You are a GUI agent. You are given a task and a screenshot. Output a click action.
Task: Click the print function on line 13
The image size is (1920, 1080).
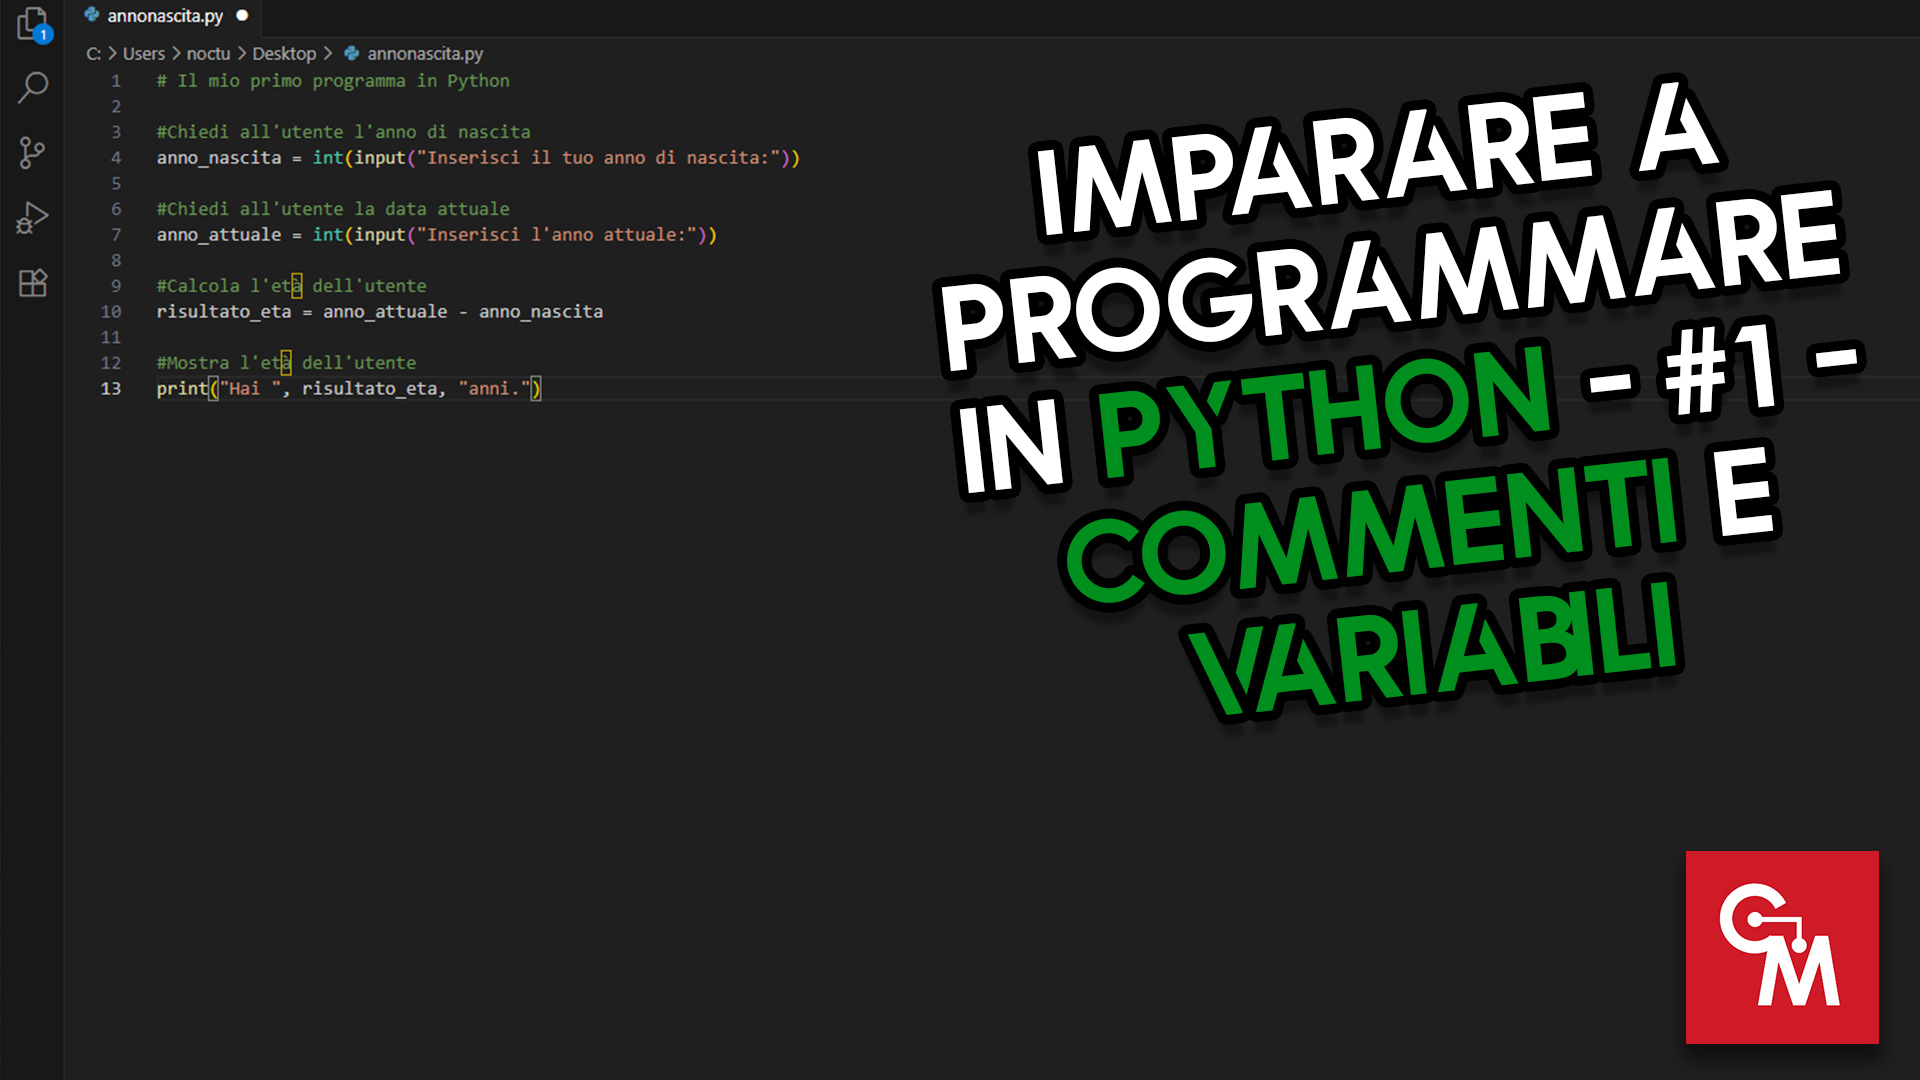(x=181, y=389)
